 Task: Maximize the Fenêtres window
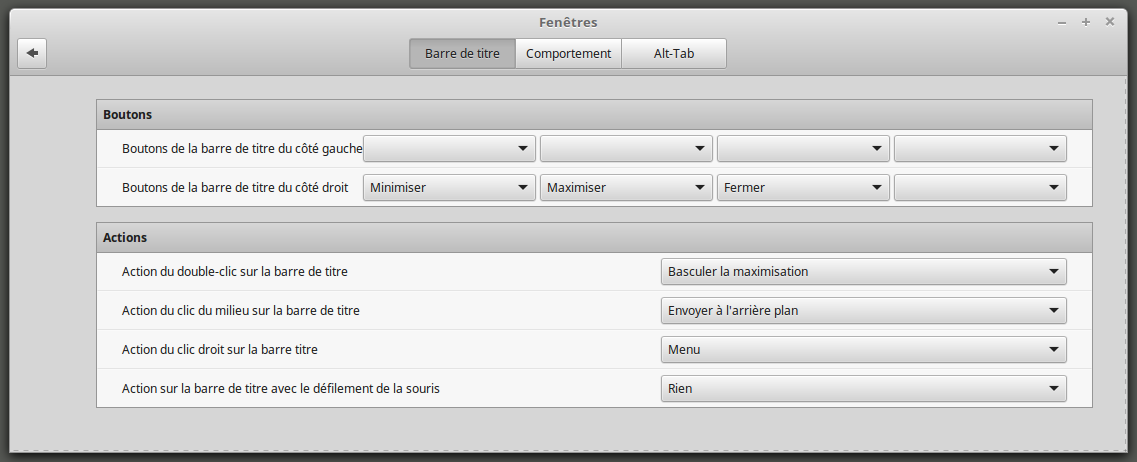click(x=1086, y=22)
